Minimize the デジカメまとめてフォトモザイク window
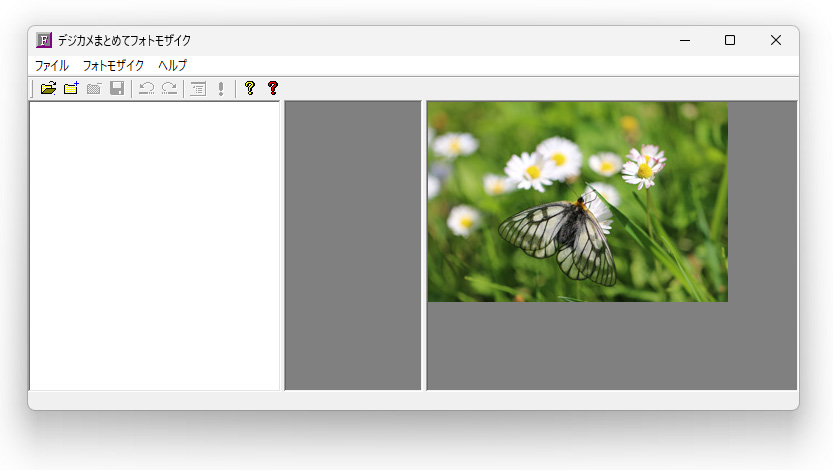This screenshot has width=833, height=470. point(685,40)
